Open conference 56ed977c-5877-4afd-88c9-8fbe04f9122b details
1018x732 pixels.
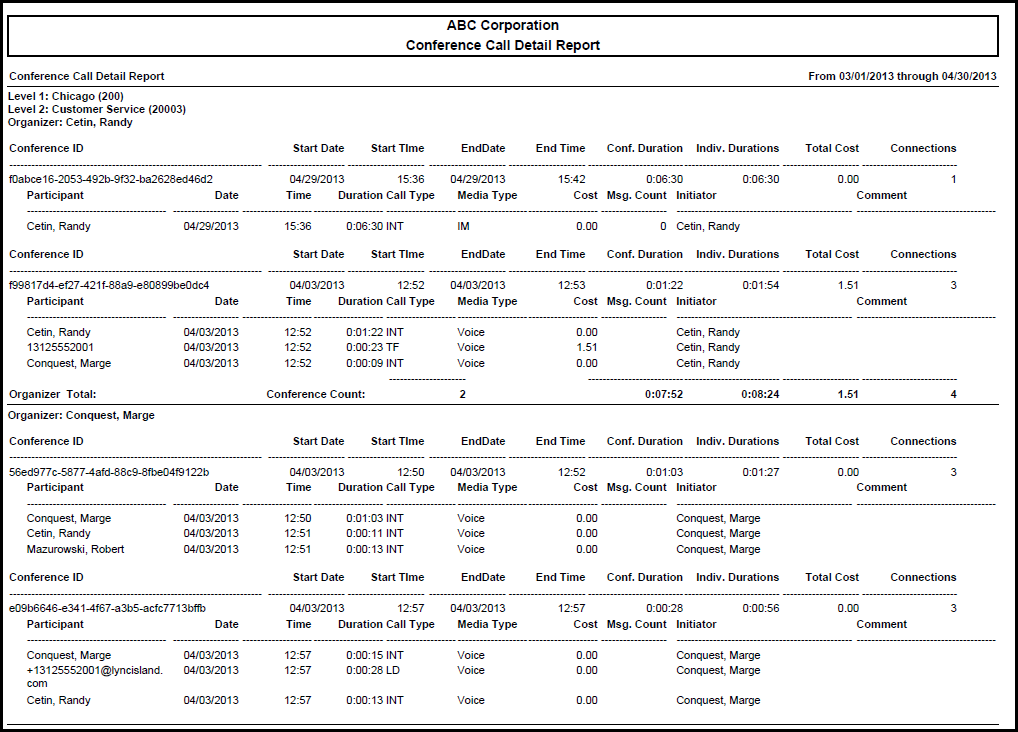128,471
